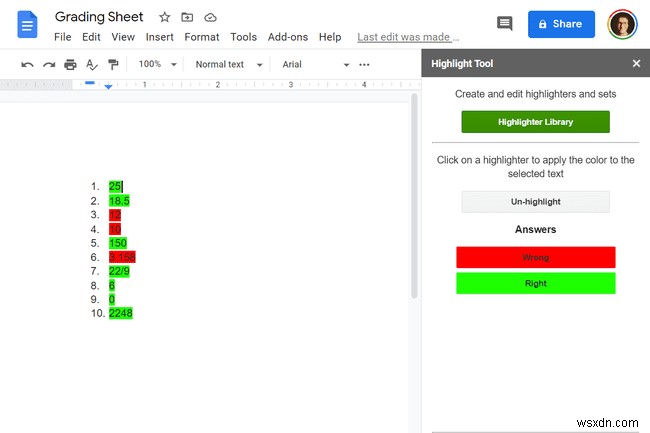Screen dimensions: 650x433
Task: Click answer 150 in the list
Action: tap(118, 243)
